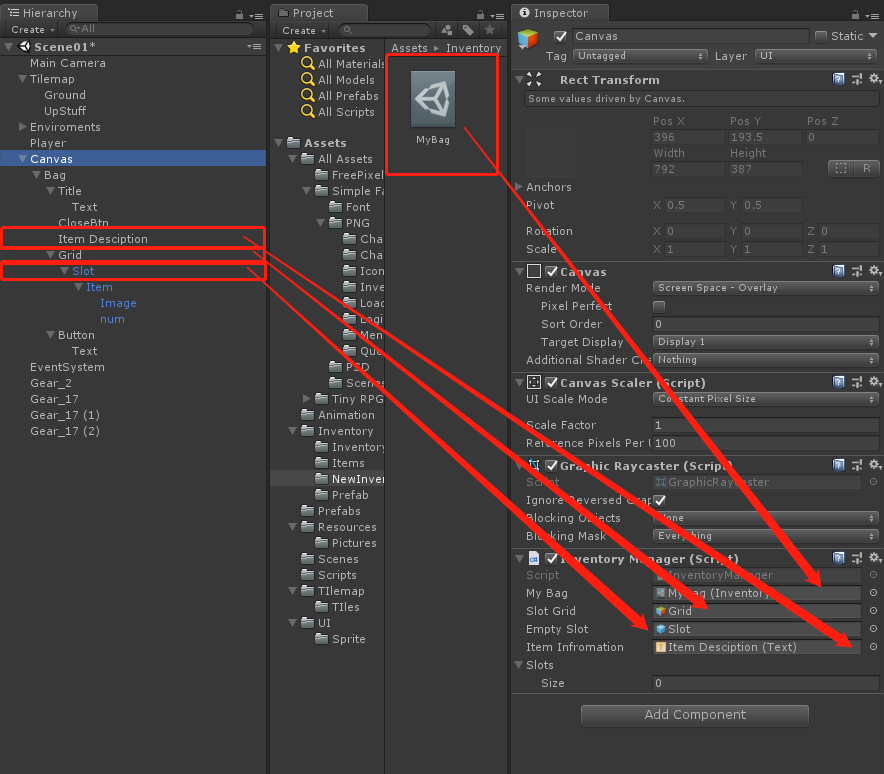Open Additional Shader Channels dropdown
The width and height of the screenshot is (884, 774).
tap(766, 360)
